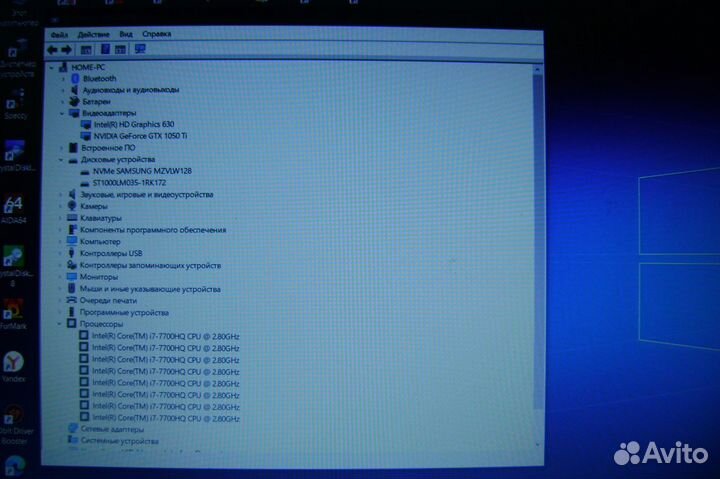Select NVIDIA GeForce GTX 1050 Ti device
This screenshot has width=720, height=479.
tap(140, 136)
